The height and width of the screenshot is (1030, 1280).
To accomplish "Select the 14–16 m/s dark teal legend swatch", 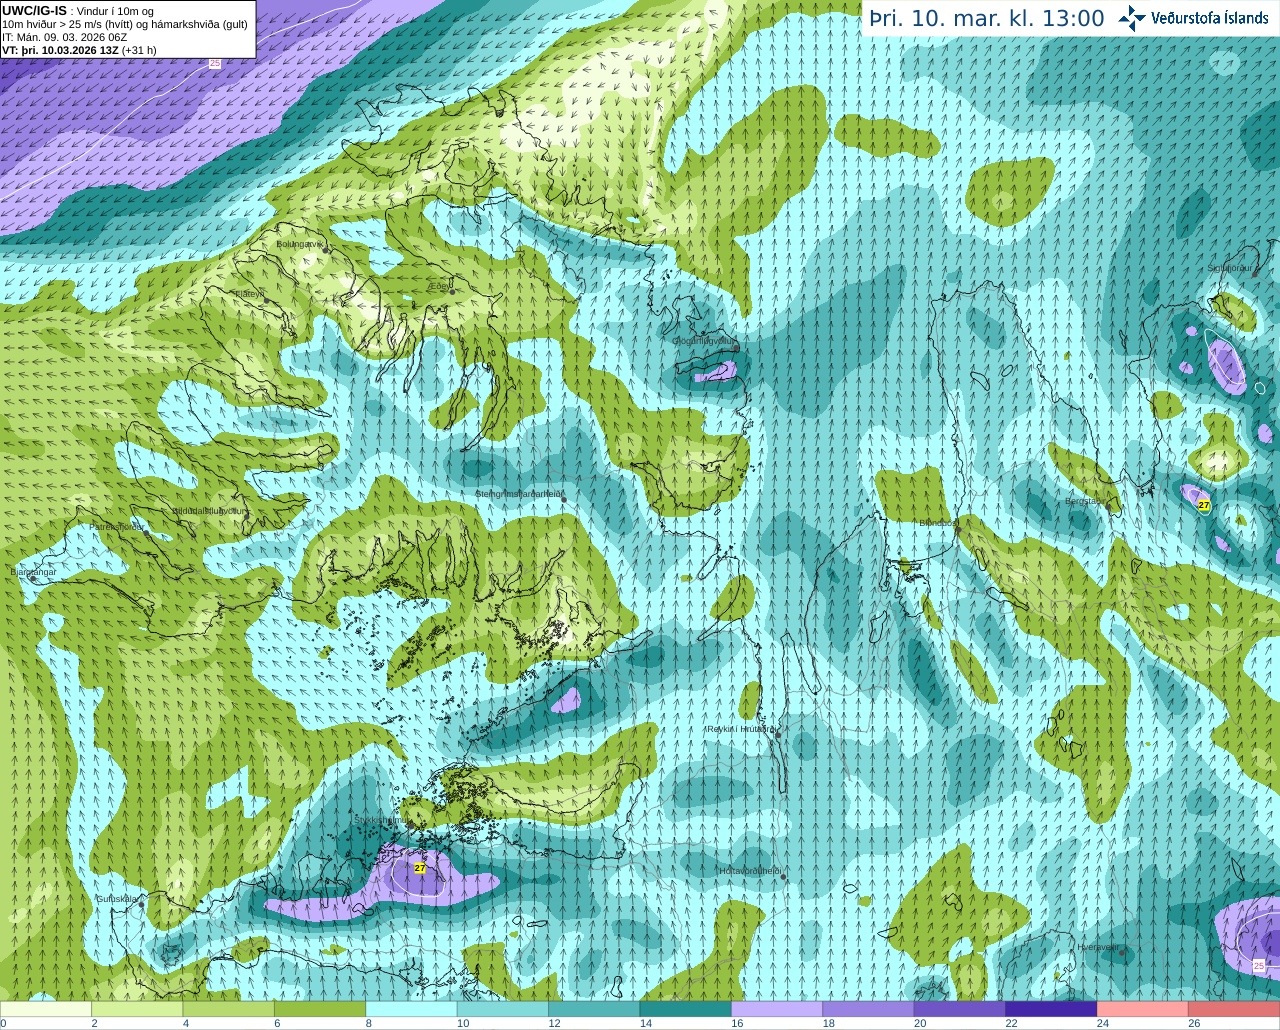I will [685, 1009].
